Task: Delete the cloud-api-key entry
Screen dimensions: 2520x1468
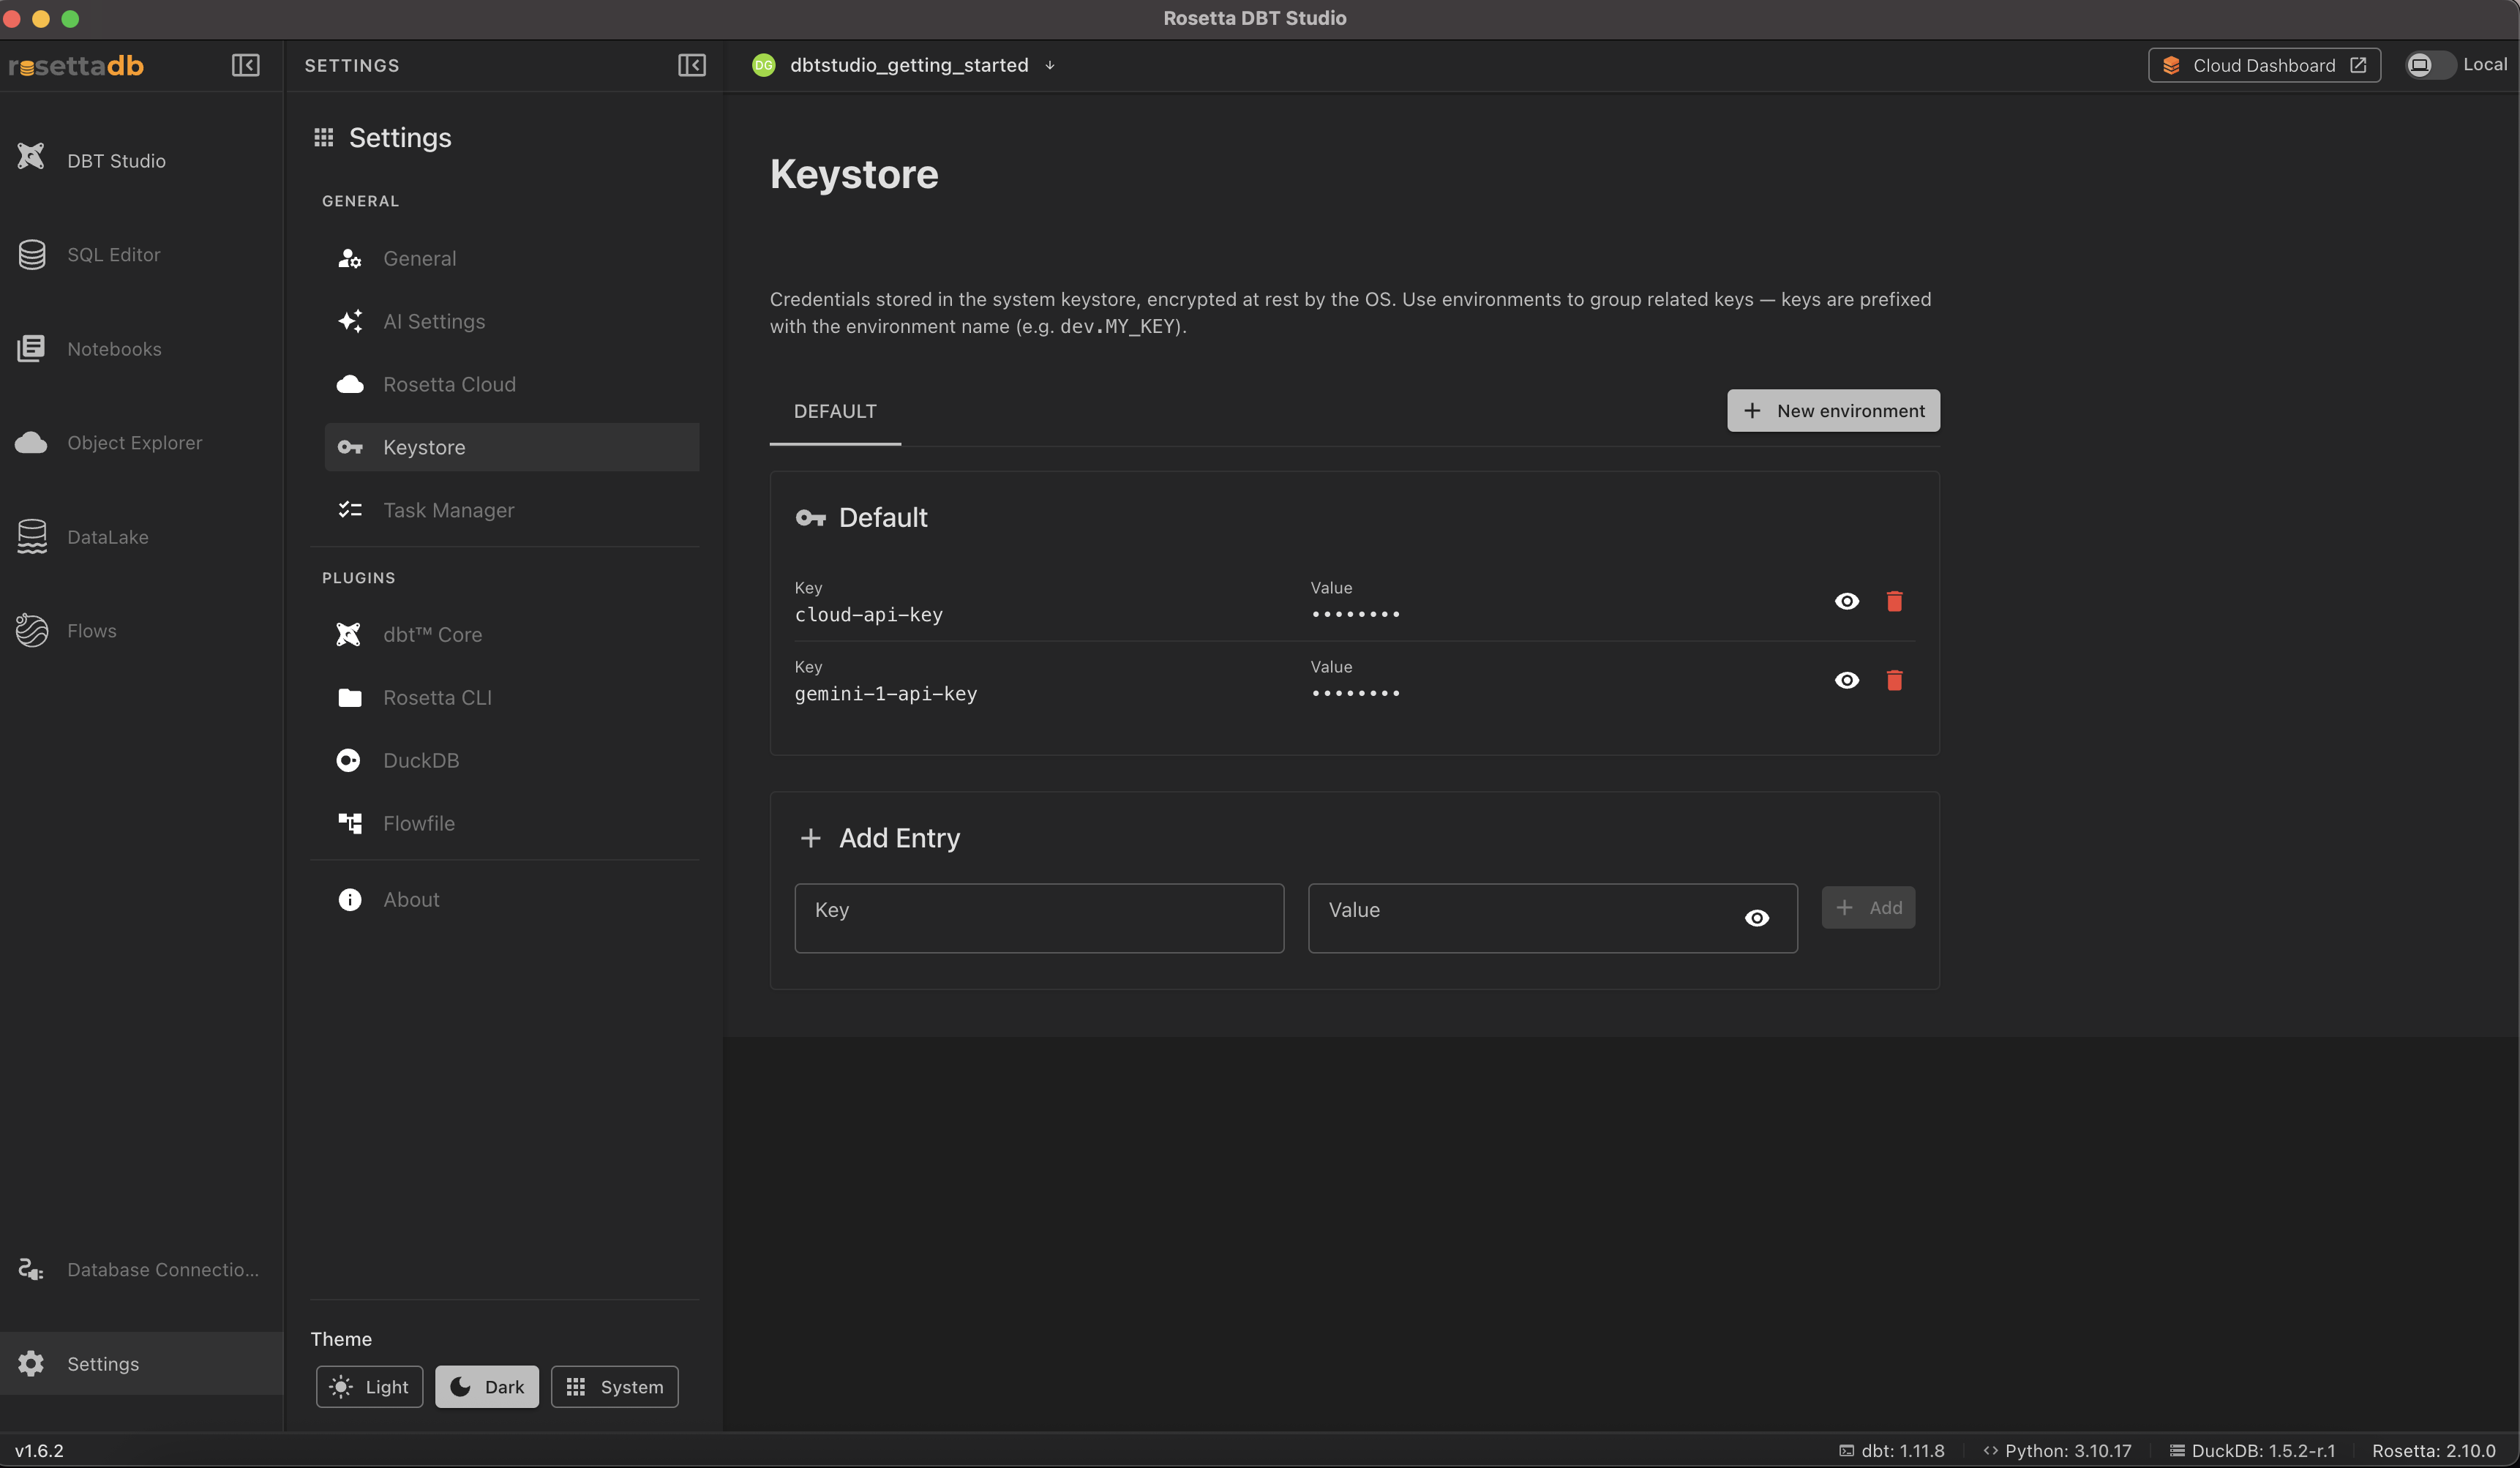Action: click(x=1894, y=601)
